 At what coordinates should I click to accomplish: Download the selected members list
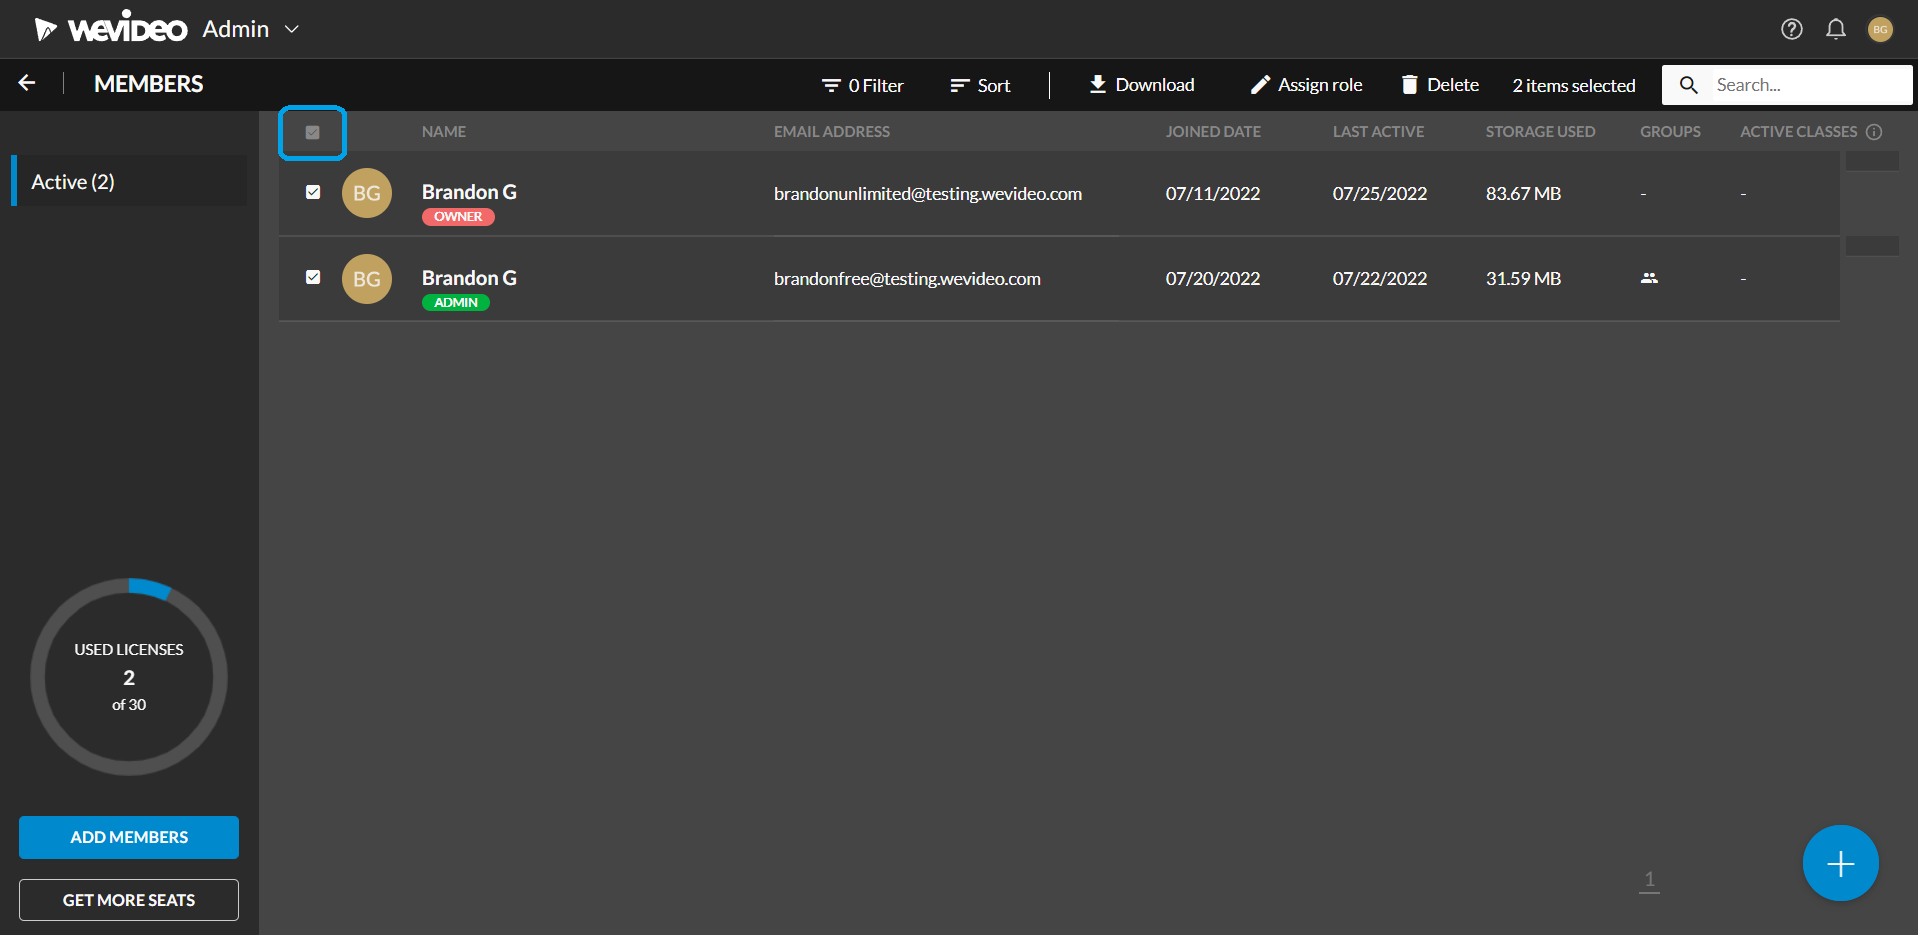tap(1141, 85)
